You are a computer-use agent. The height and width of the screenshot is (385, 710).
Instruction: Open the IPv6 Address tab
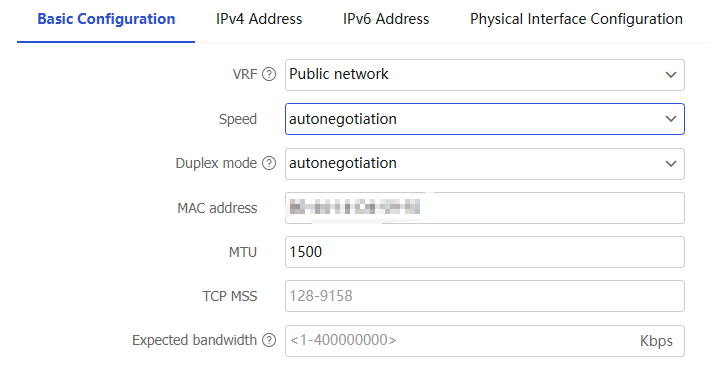point(386,19)
